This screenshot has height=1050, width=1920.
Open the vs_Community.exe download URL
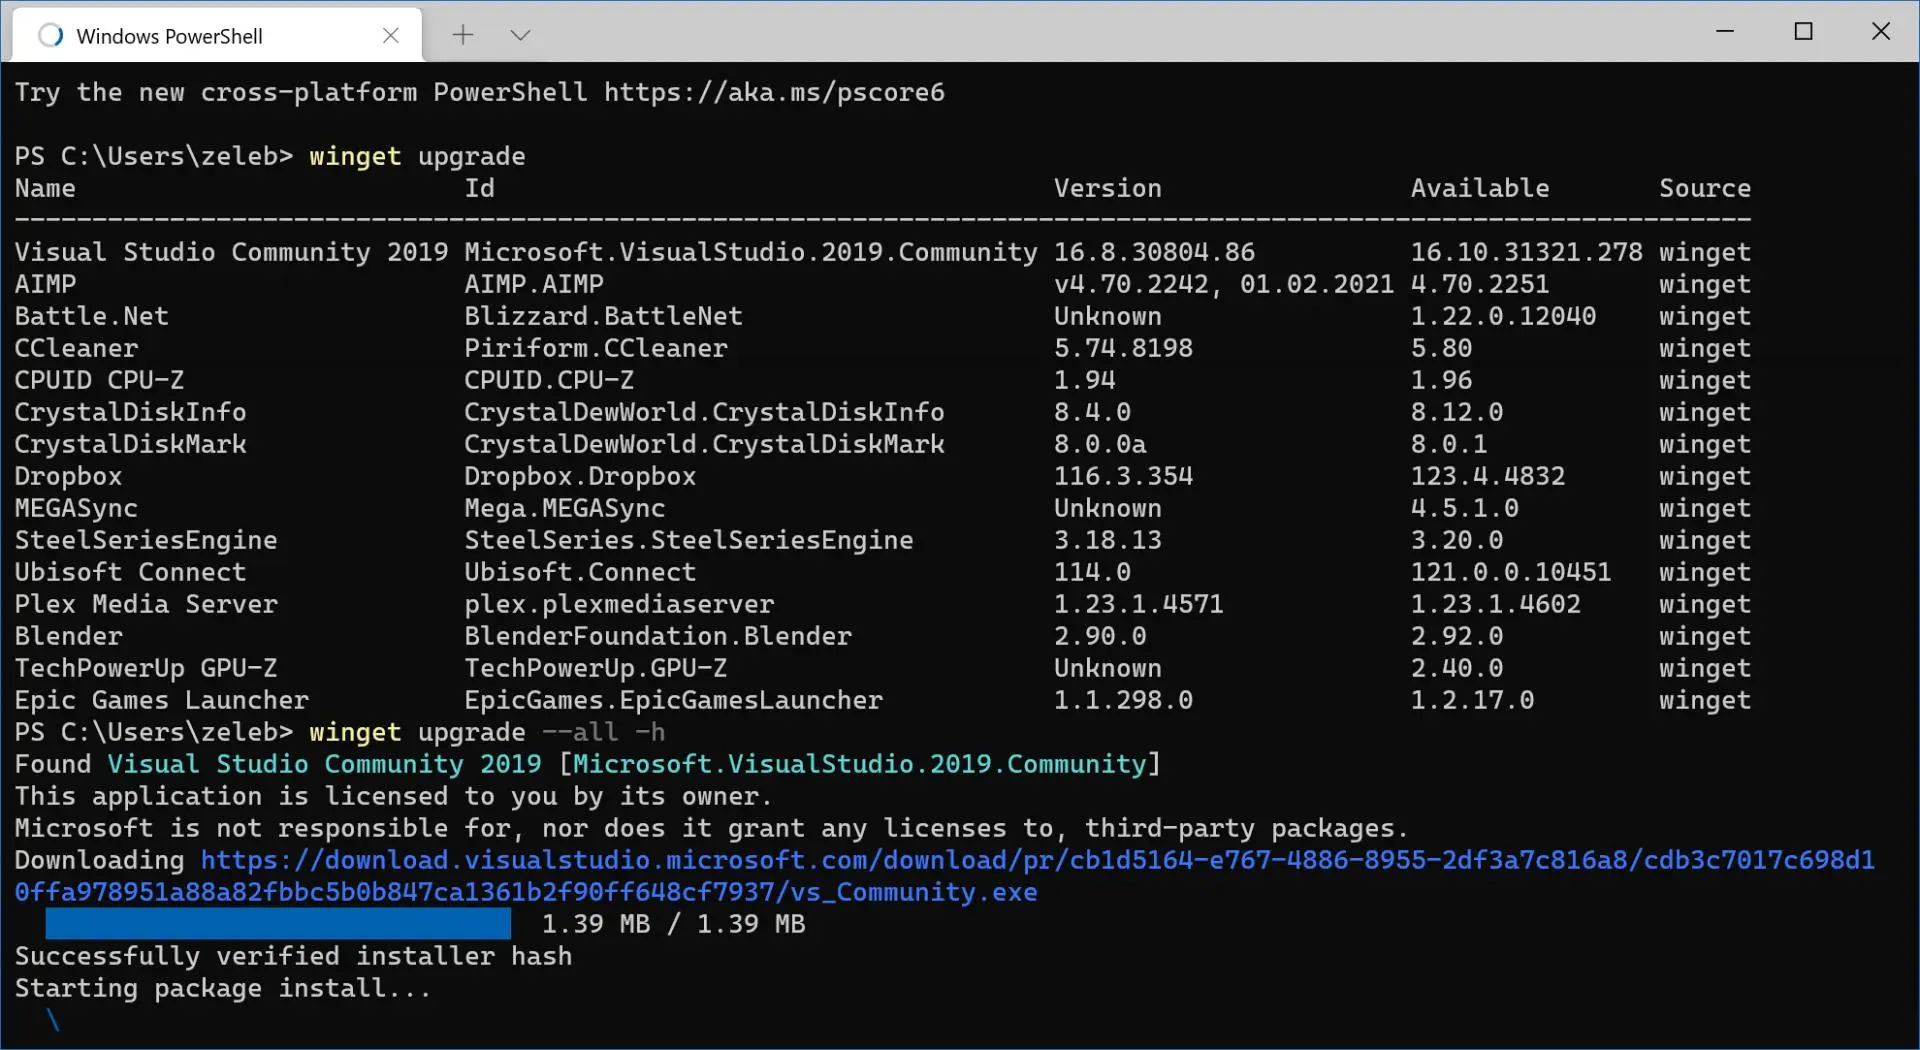coord(944,876)
